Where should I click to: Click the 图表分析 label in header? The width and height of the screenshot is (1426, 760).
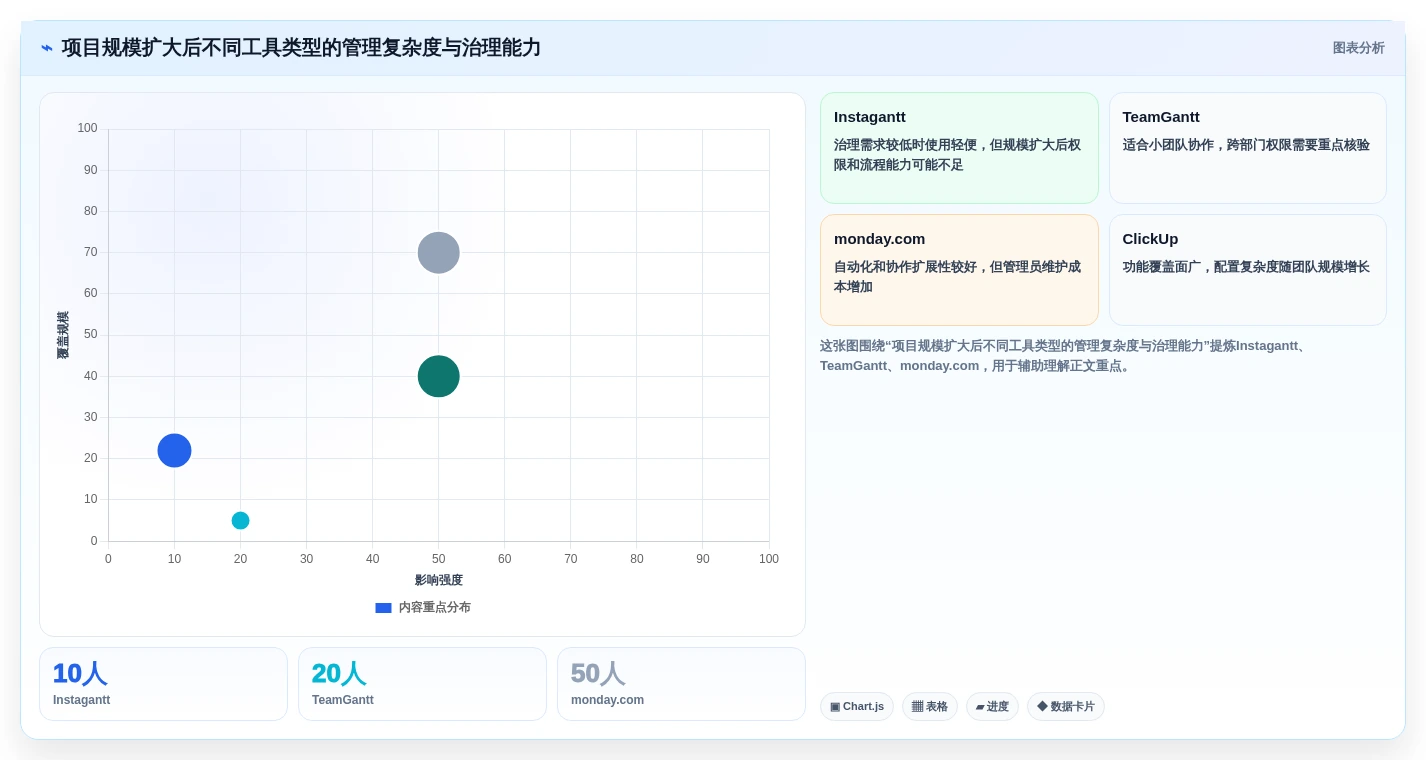[1358, 48]
